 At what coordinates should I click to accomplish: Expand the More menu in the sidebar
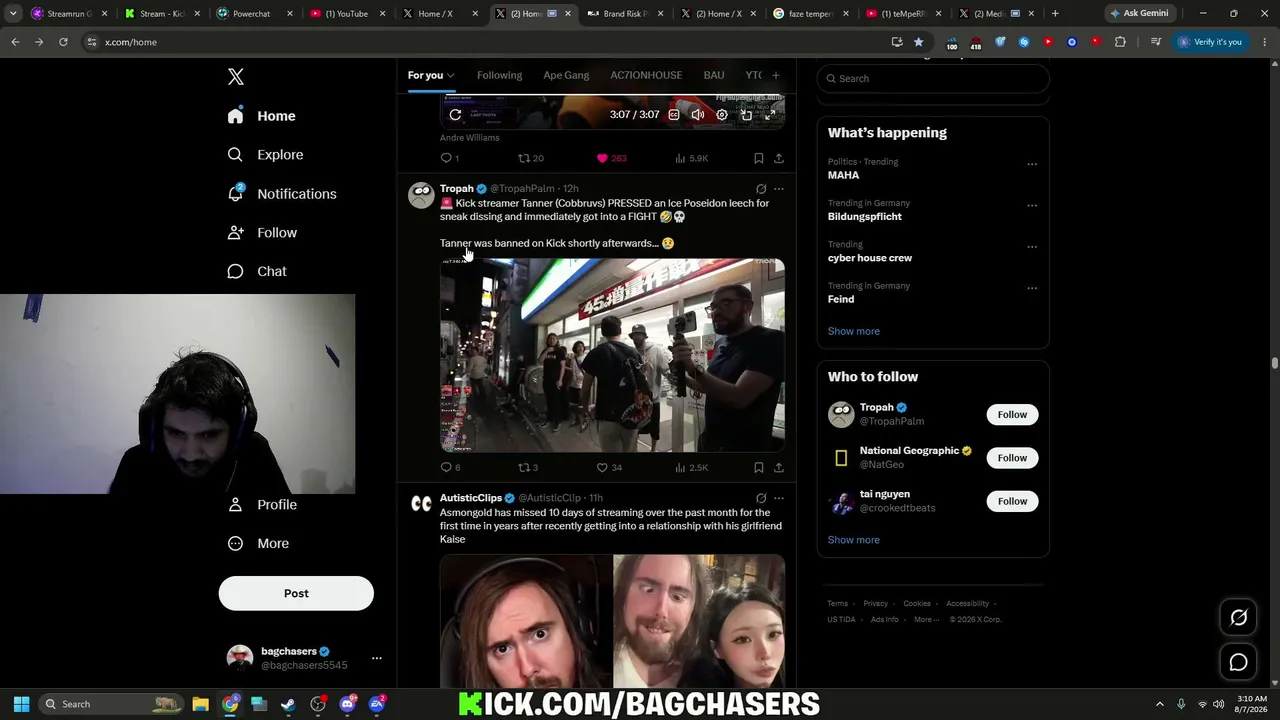click(259, 544)
